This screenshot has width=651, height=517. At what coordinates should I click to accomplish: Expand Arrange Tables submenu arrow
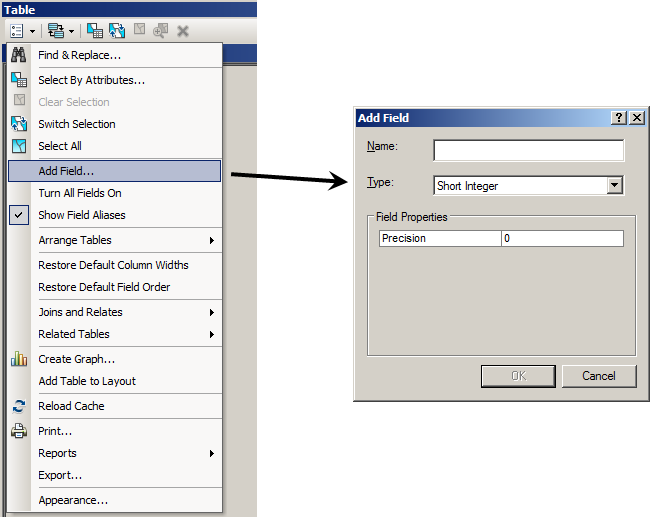click(212, 240)
